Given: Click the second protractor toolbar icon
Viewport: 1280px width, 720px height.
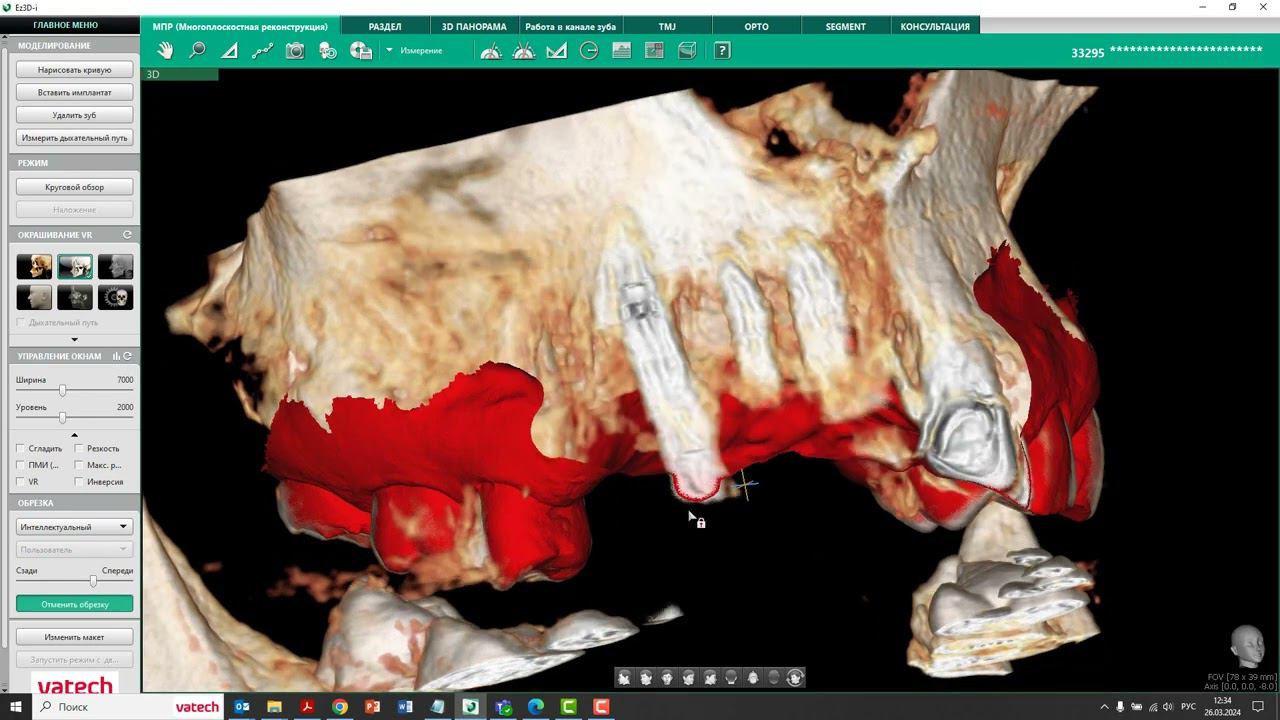Looking at the screenshot, I should (524, 51).
